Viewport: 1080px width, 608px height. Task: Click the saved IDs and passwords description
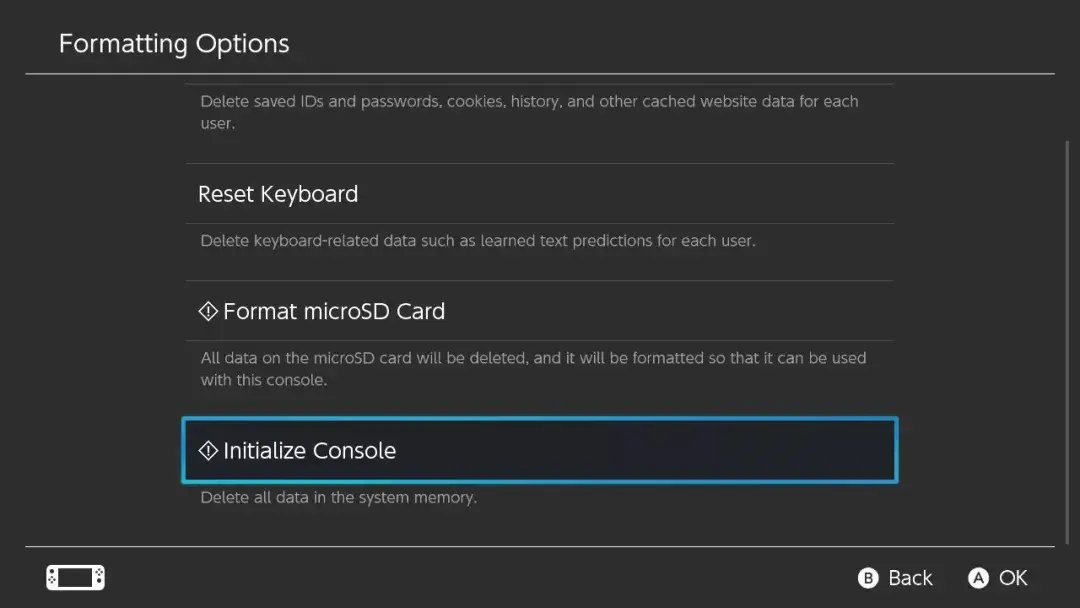pos(529,101)
